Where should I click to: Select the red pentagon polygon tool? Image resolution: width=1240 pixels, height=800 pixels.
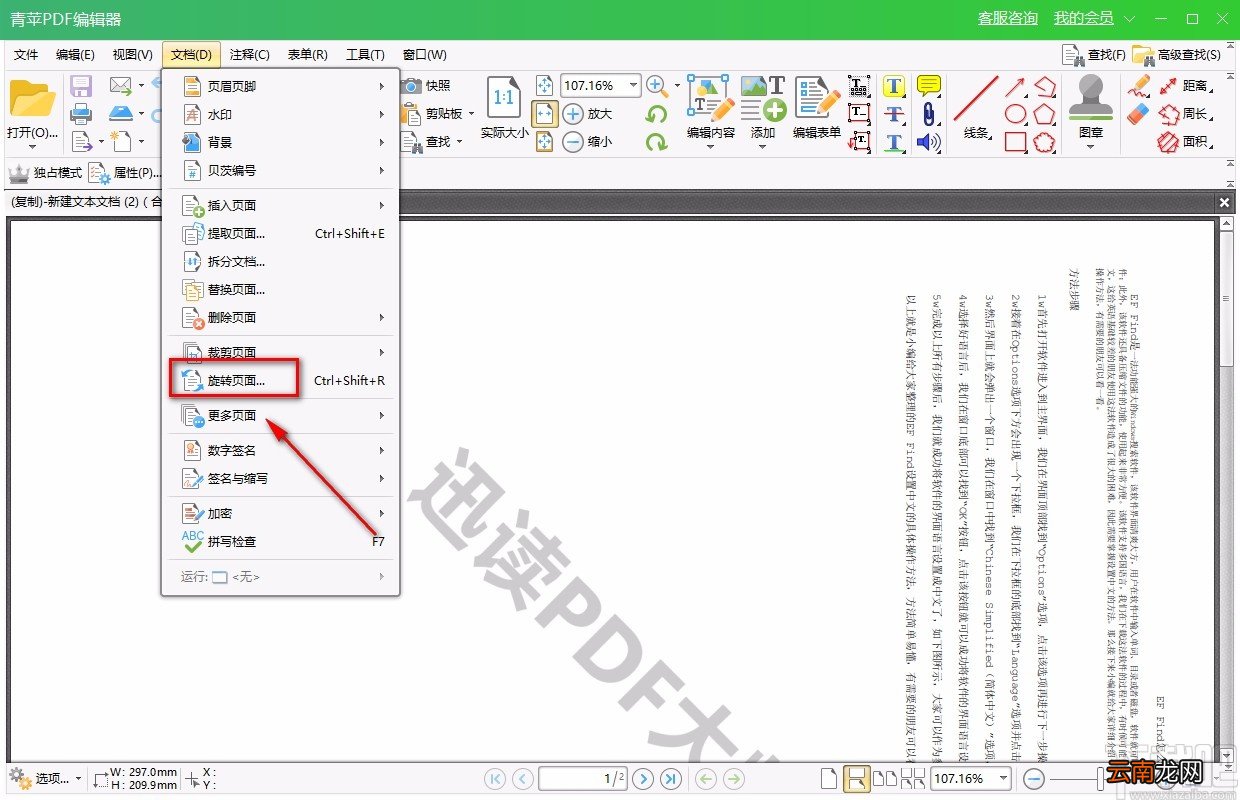pos(1045,114)
